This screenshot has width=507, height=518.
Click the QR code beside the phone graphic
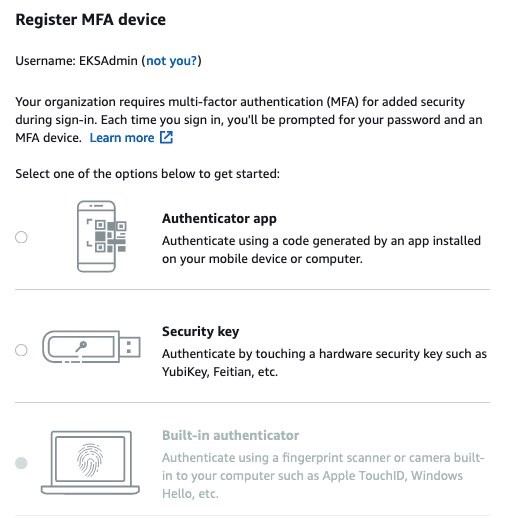(x=110, y=236)
